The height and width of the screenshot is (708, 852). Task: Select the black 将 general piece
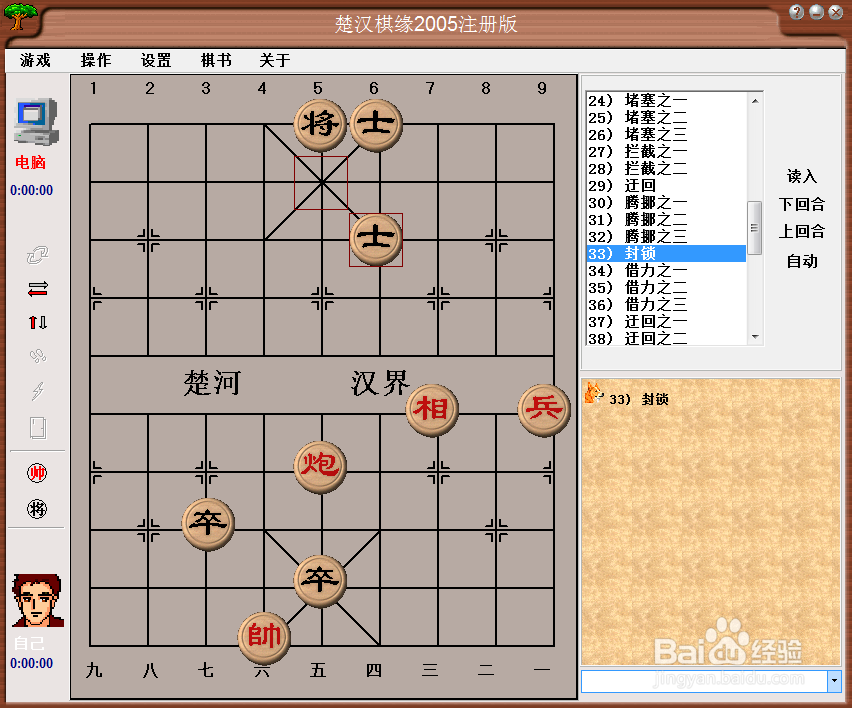[320, 125]
